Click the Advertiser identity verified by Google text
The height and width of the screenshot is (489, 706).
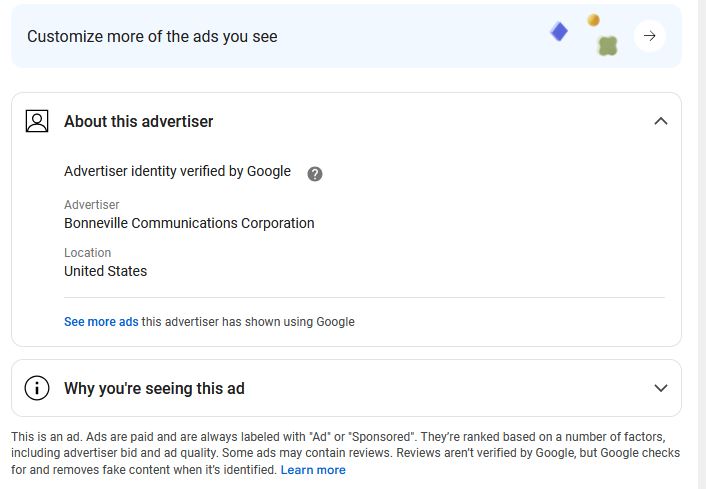tap(177, 171)
